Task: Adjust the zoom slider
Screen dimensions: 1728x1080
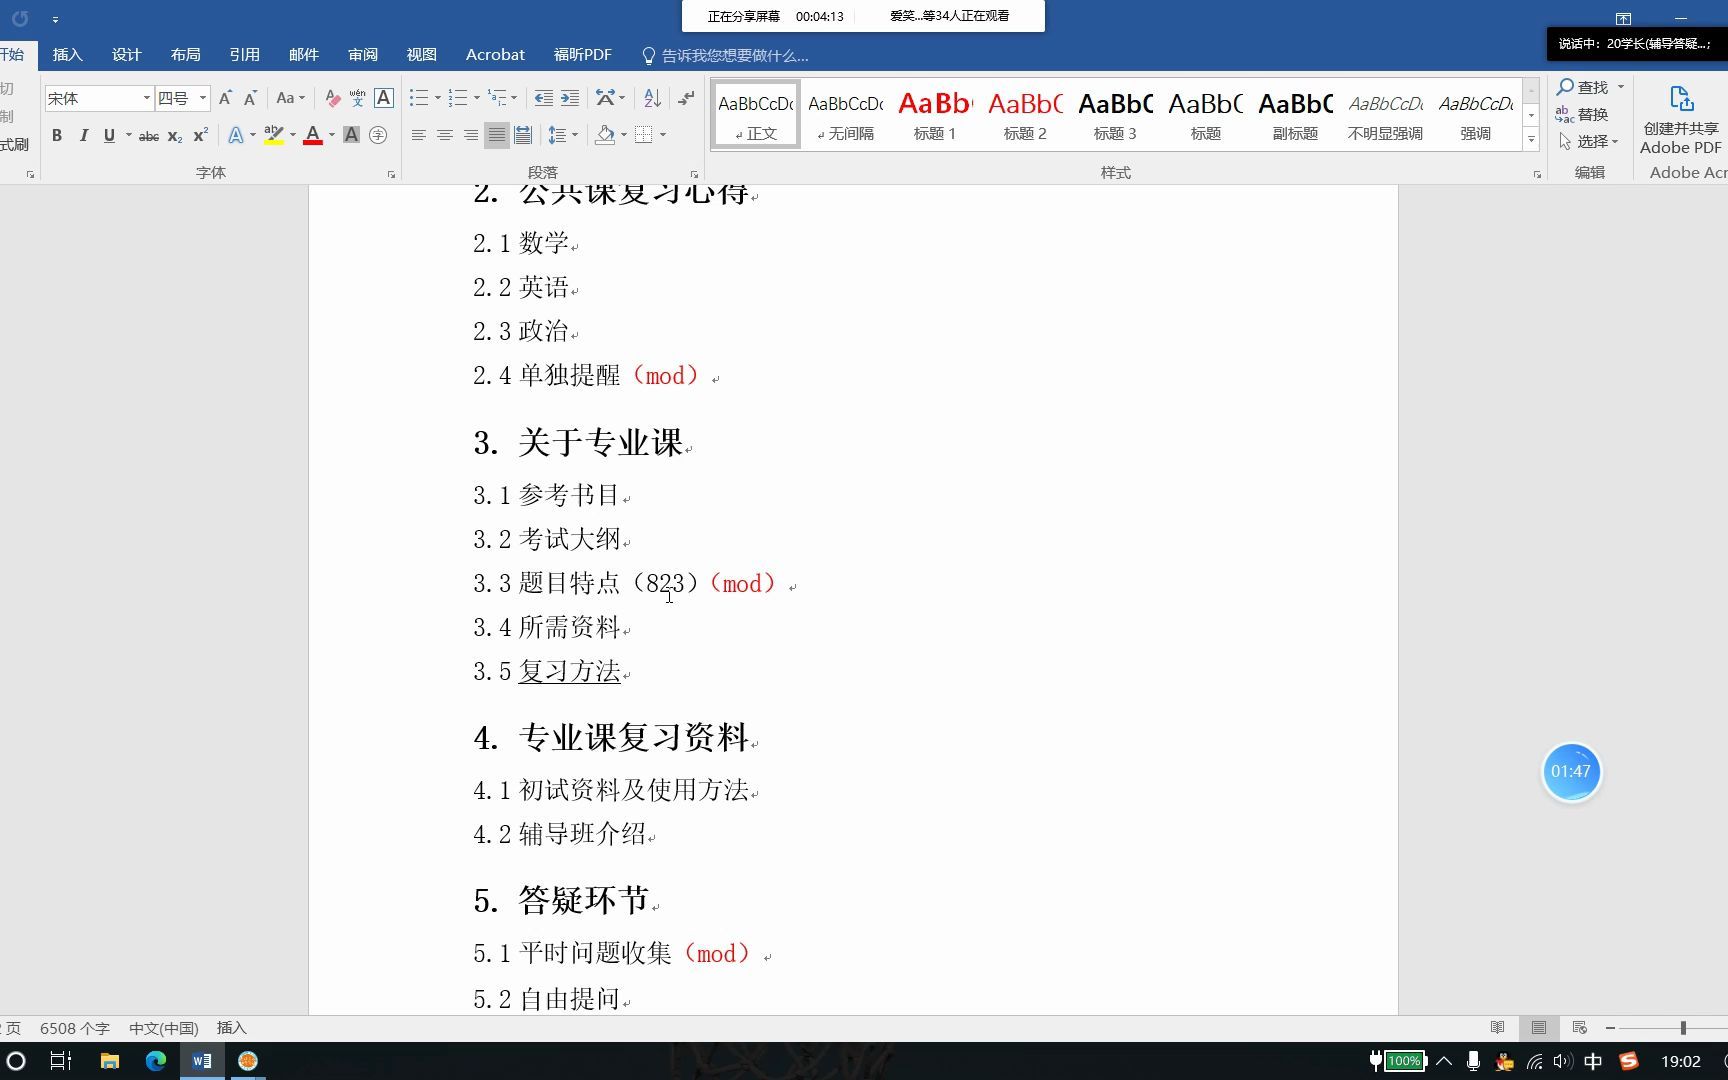Action: coord(1683,1028)
